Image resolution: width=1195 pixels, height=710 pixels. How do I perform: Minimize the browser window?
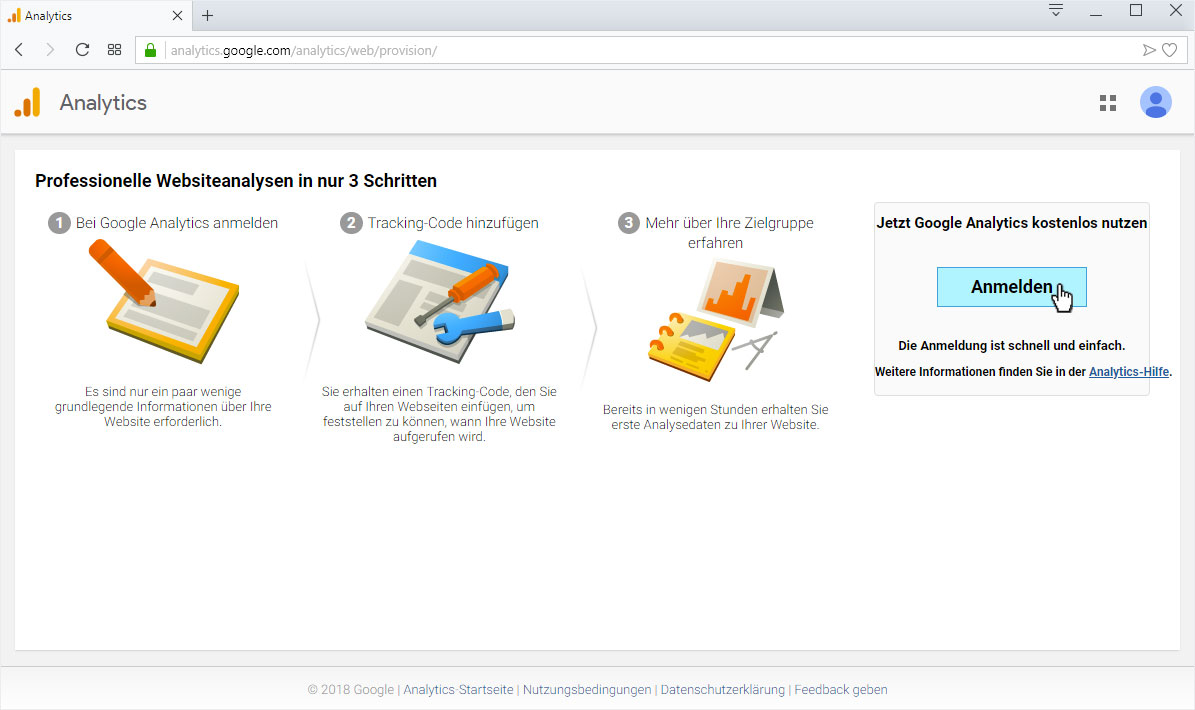tap(1096, 12)
